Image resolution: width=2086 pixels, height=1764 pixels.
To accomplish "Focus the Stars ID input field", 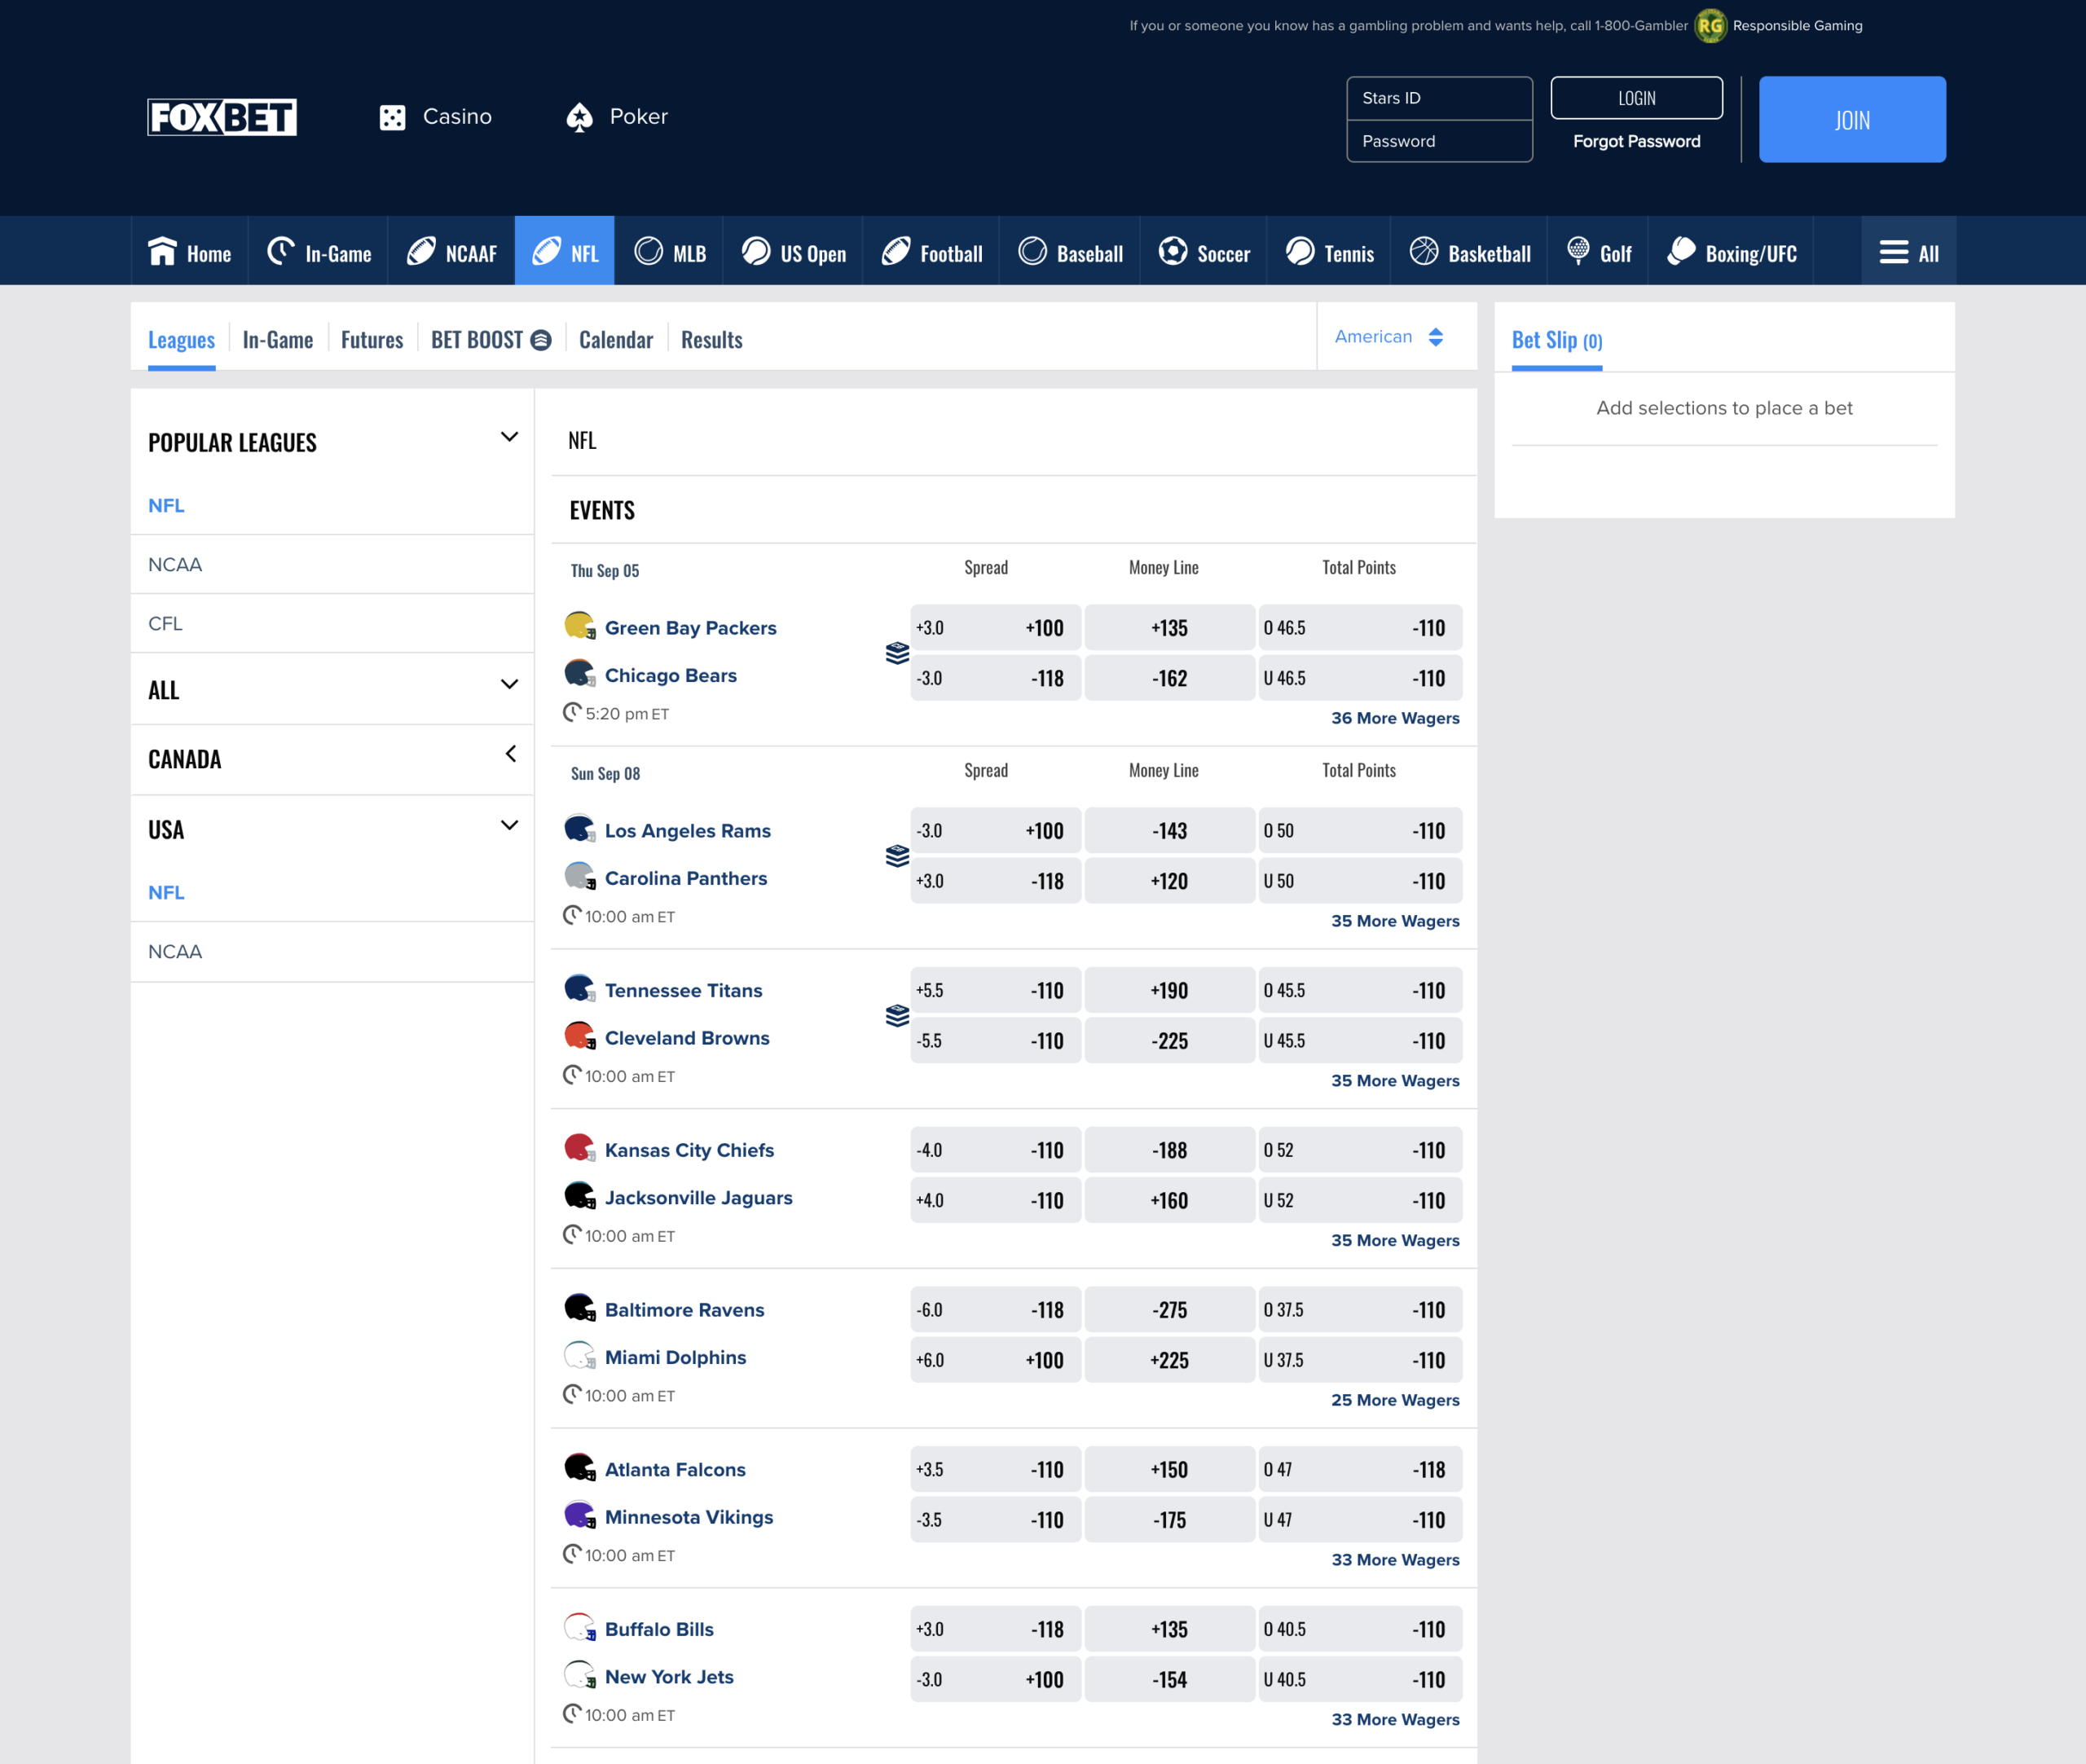I will 1439,98.
